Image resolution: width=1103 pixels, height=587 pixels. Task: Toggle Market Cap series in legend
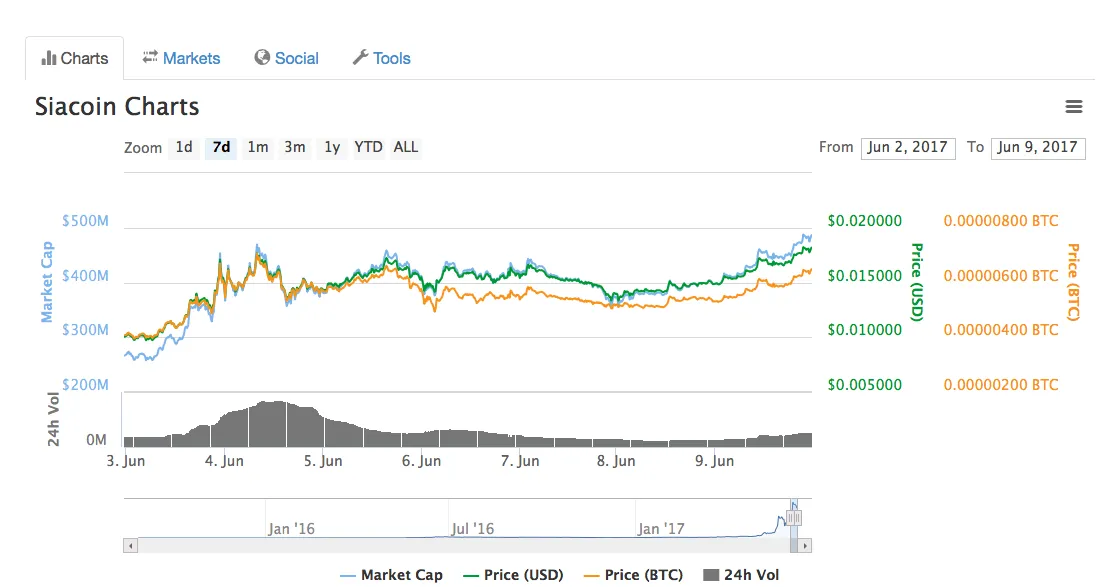click(391, 575)
